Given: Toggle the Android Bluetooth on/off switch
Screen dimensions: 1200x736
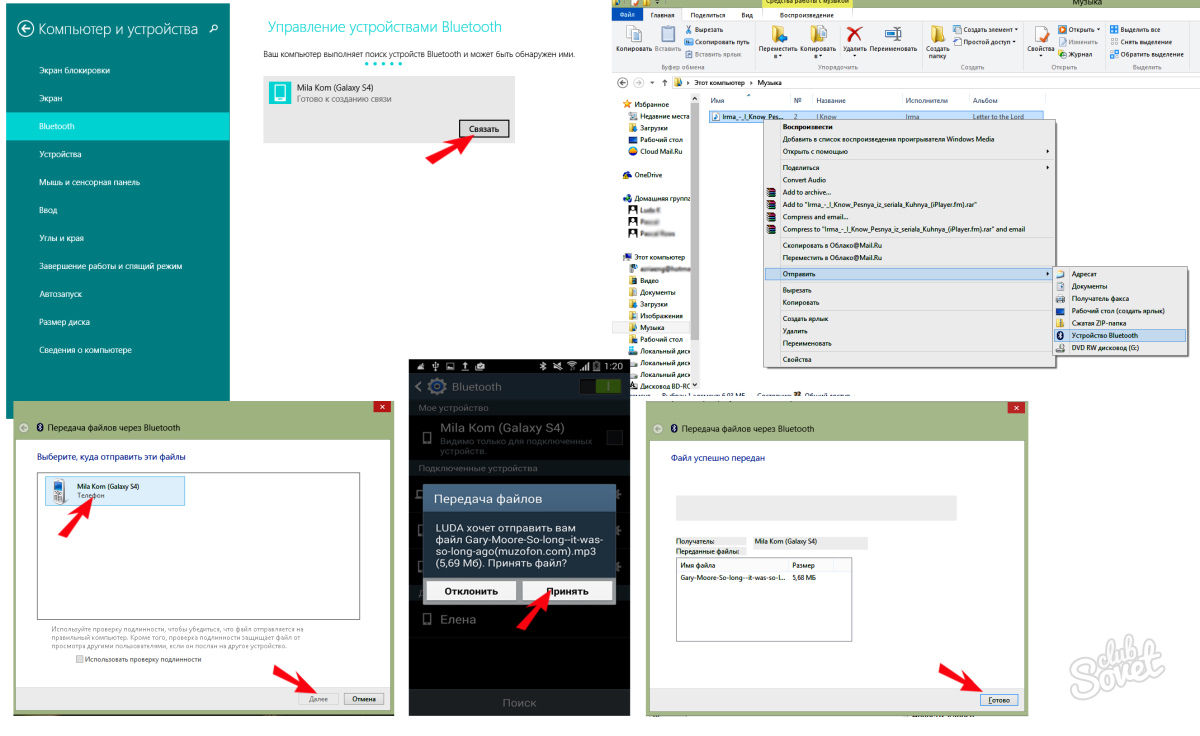Looking at the screenshot, I should tap(599, 386).
